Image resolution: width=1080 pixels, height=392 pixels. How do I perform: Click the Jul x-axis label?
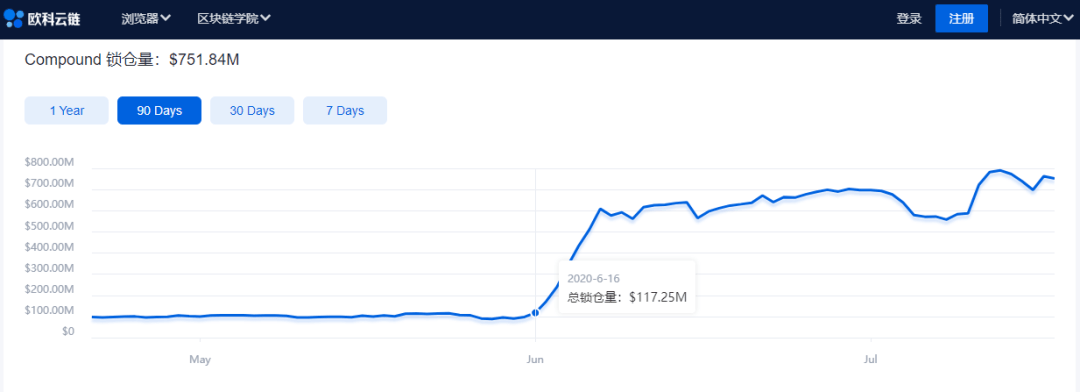tap(871, 360)
